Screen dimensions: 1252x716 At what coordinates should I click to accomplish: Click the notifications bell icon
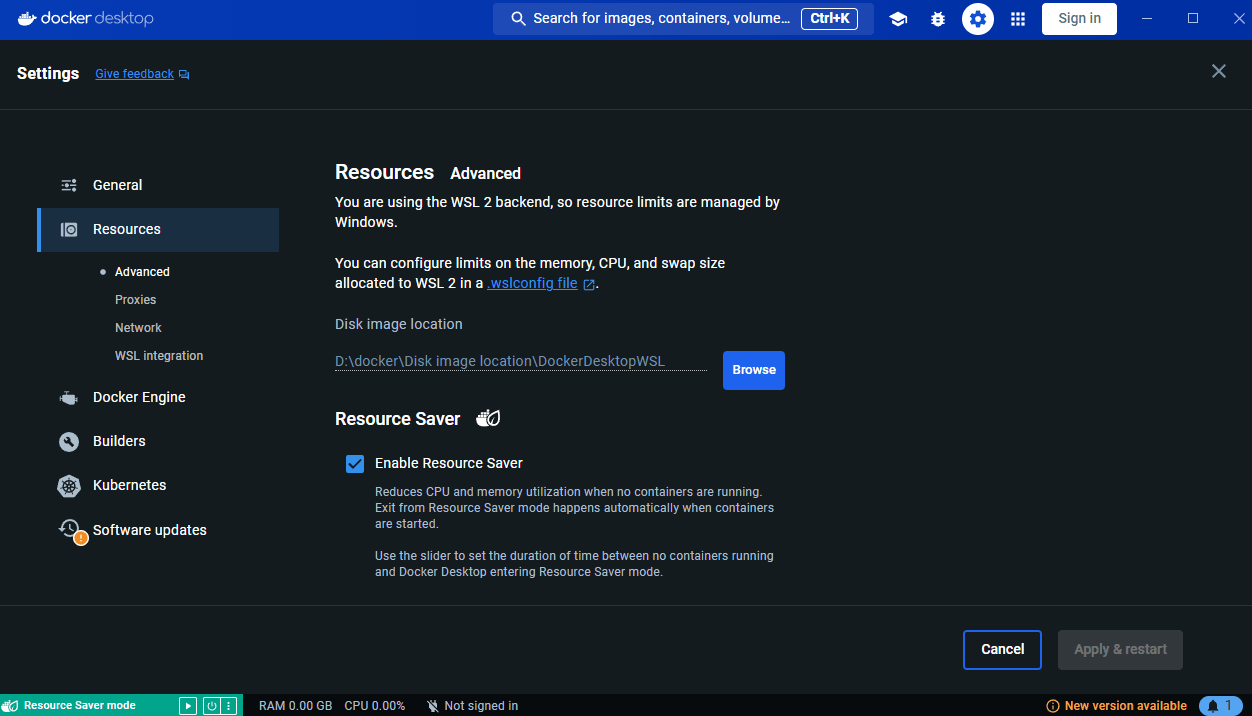point(1212,706)
